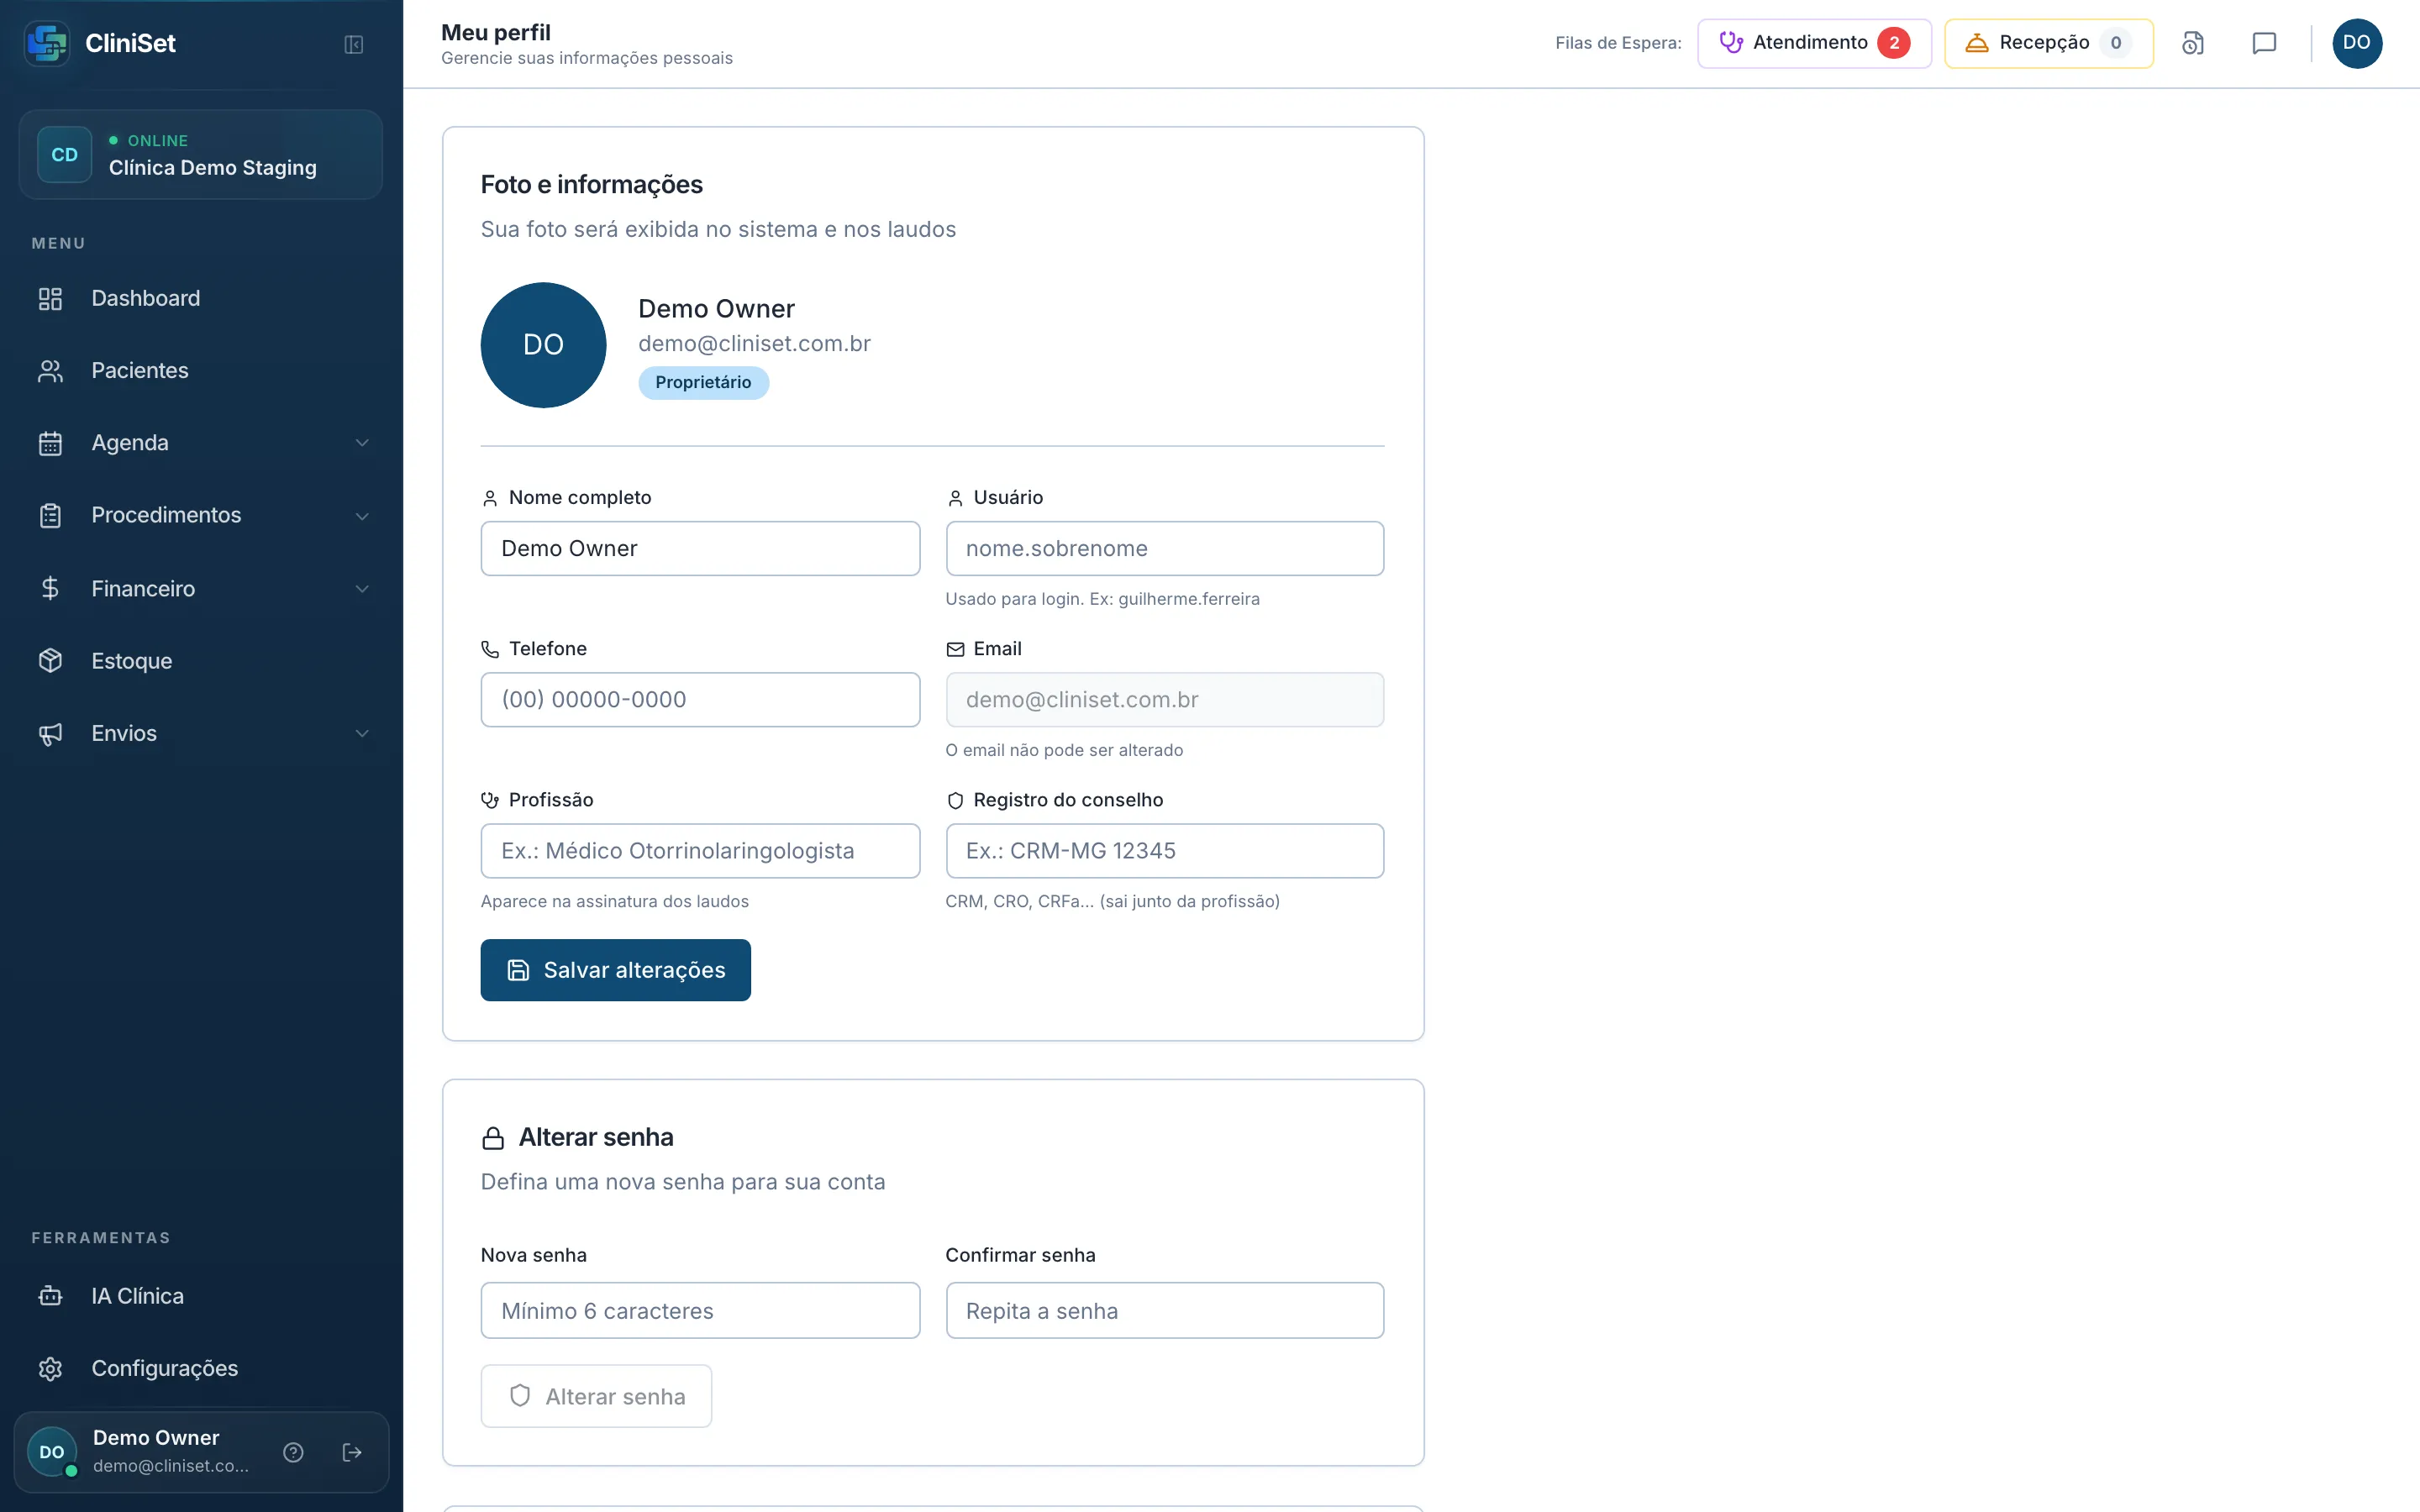Click the help question mark icon
This screenshot has width=2420, height=1512.
[x=293, y=1452]
